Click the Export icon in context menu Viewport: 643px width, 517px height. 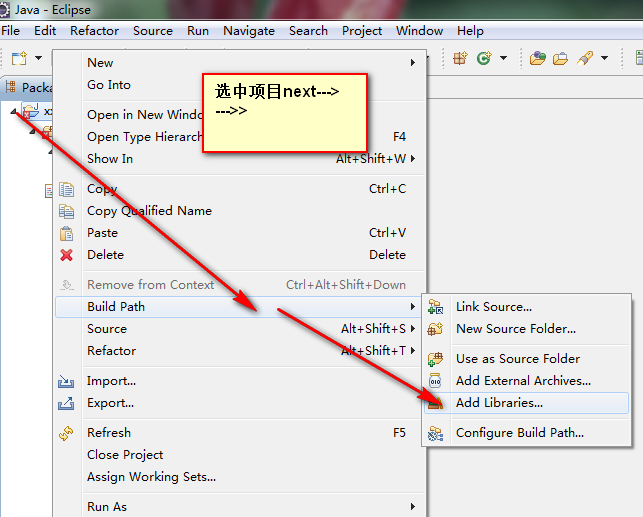pyautogui.click(x=66, y=403)
